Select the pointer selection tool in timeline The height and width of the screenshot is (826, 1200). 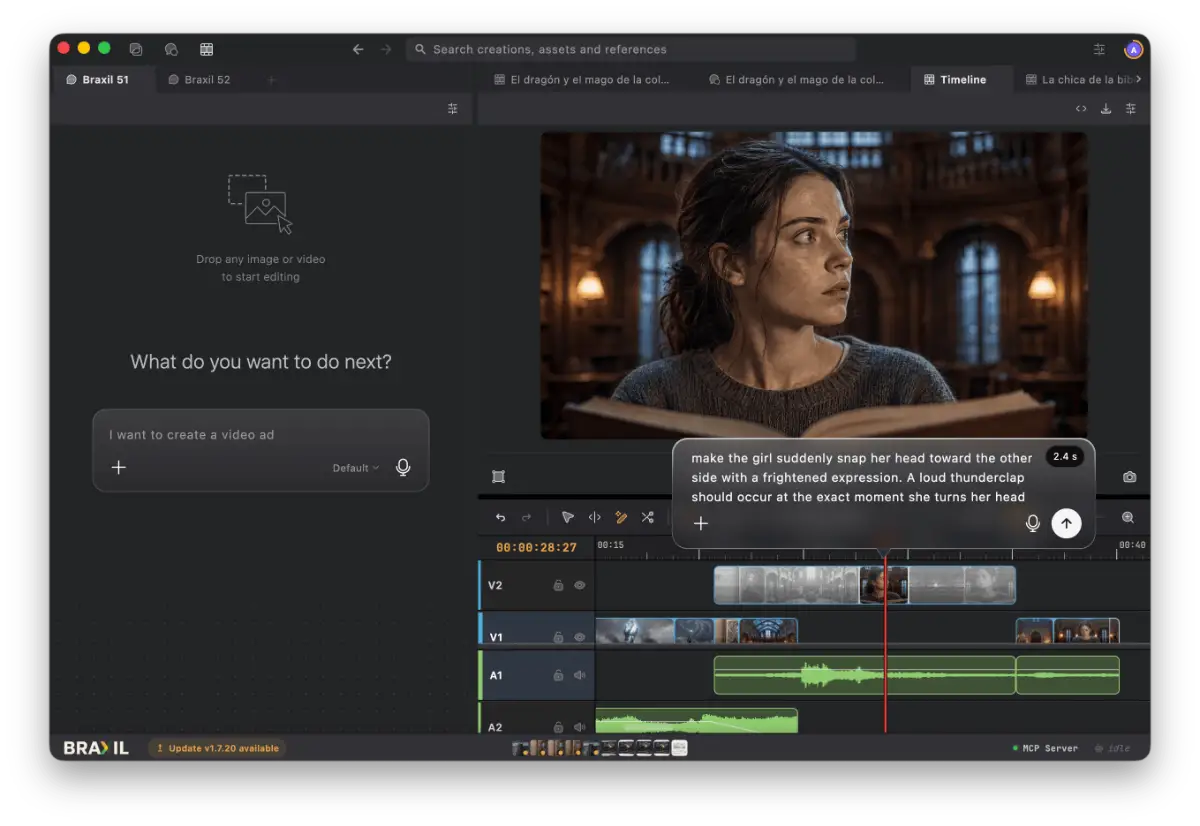pyautogui.click(x=567, y=517)
